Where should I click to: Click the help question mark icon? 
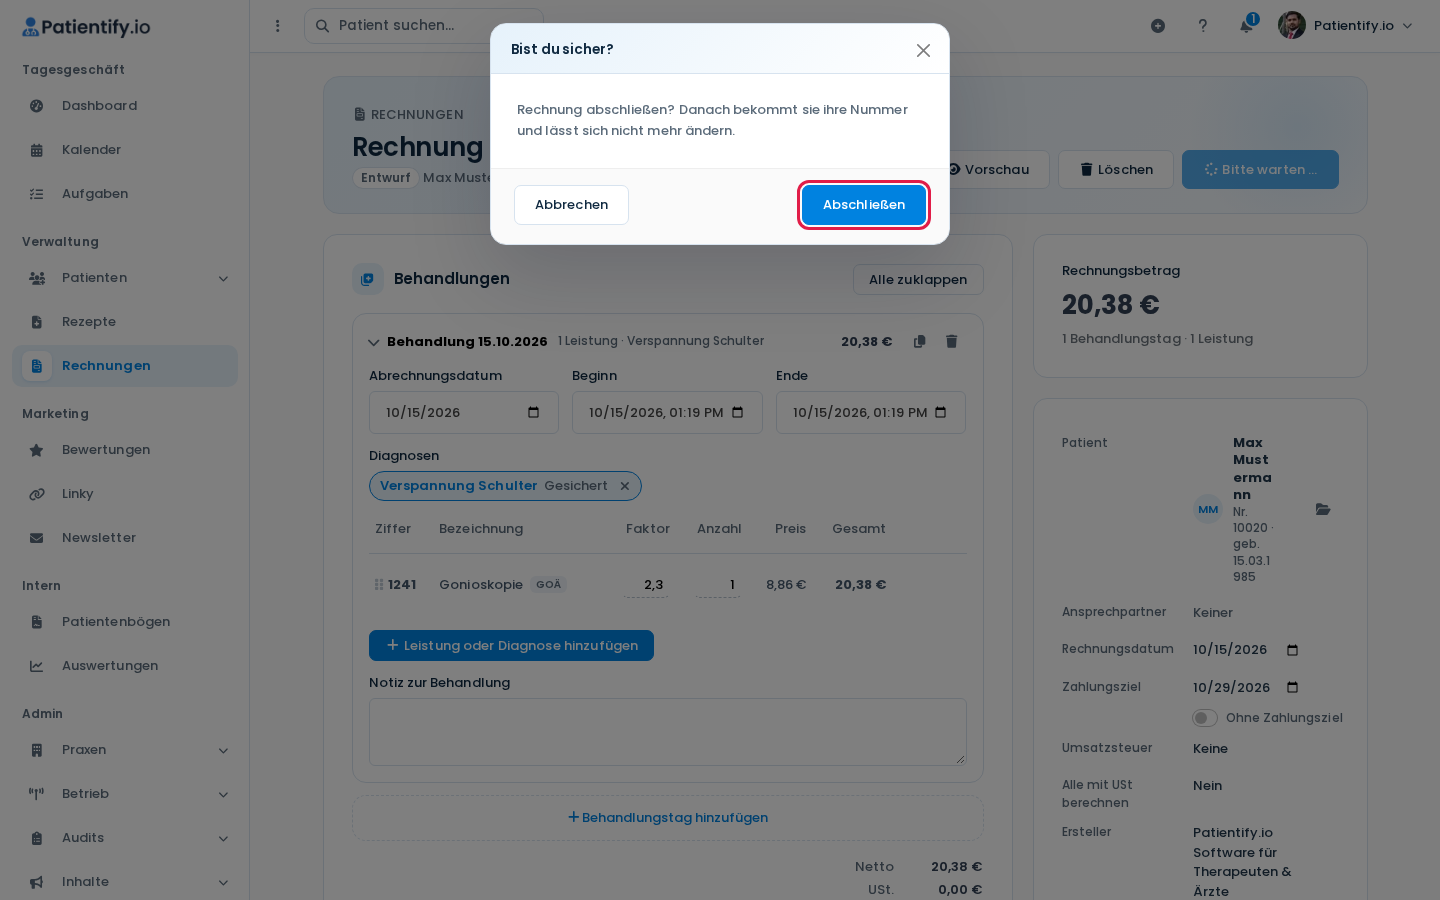coord(1203,26)
